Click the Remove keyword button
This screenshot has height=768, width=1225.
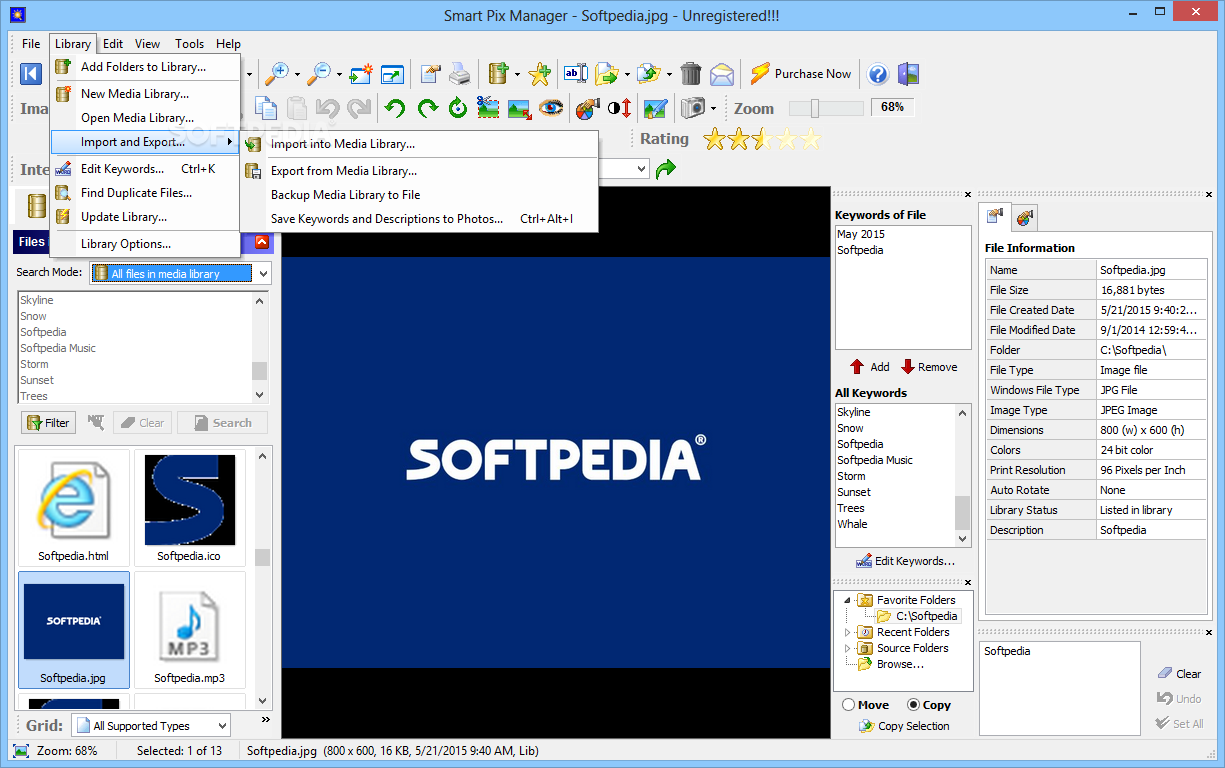[x=929, y=367]
